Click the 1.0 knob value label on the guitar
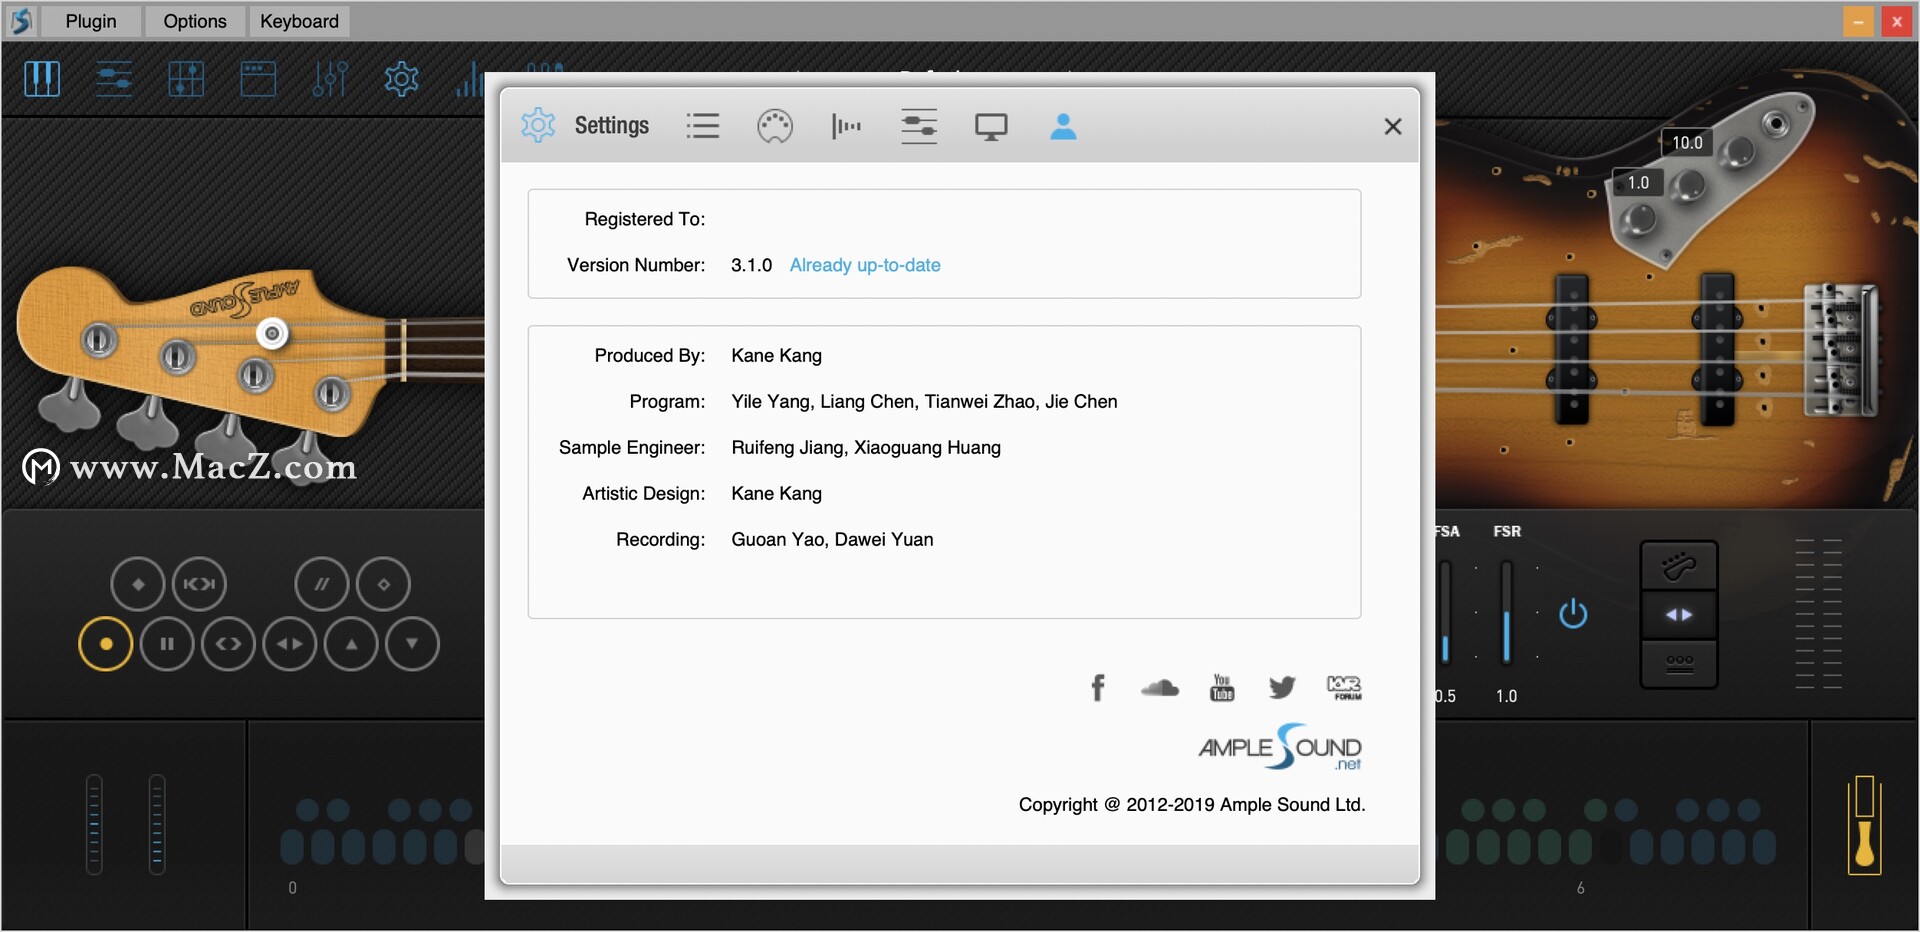 tap(1638, 183)
